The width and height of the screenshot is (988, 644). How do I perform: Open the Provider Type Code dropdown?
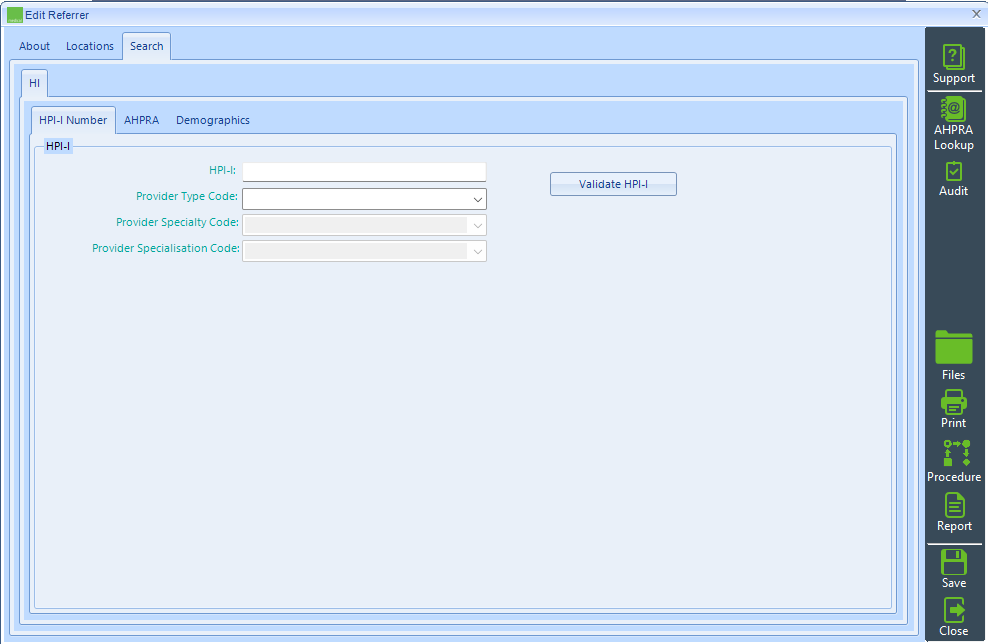point(364,199)
